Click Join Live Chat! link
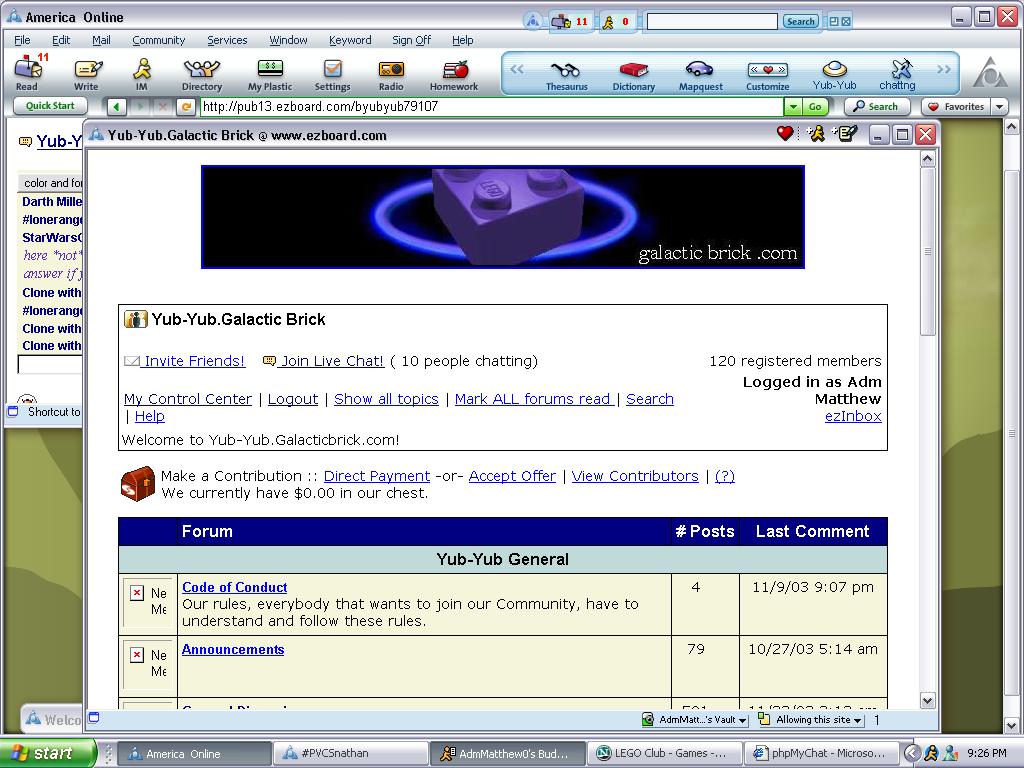Viewport: 1024px width, 768px height. point(332,361)
